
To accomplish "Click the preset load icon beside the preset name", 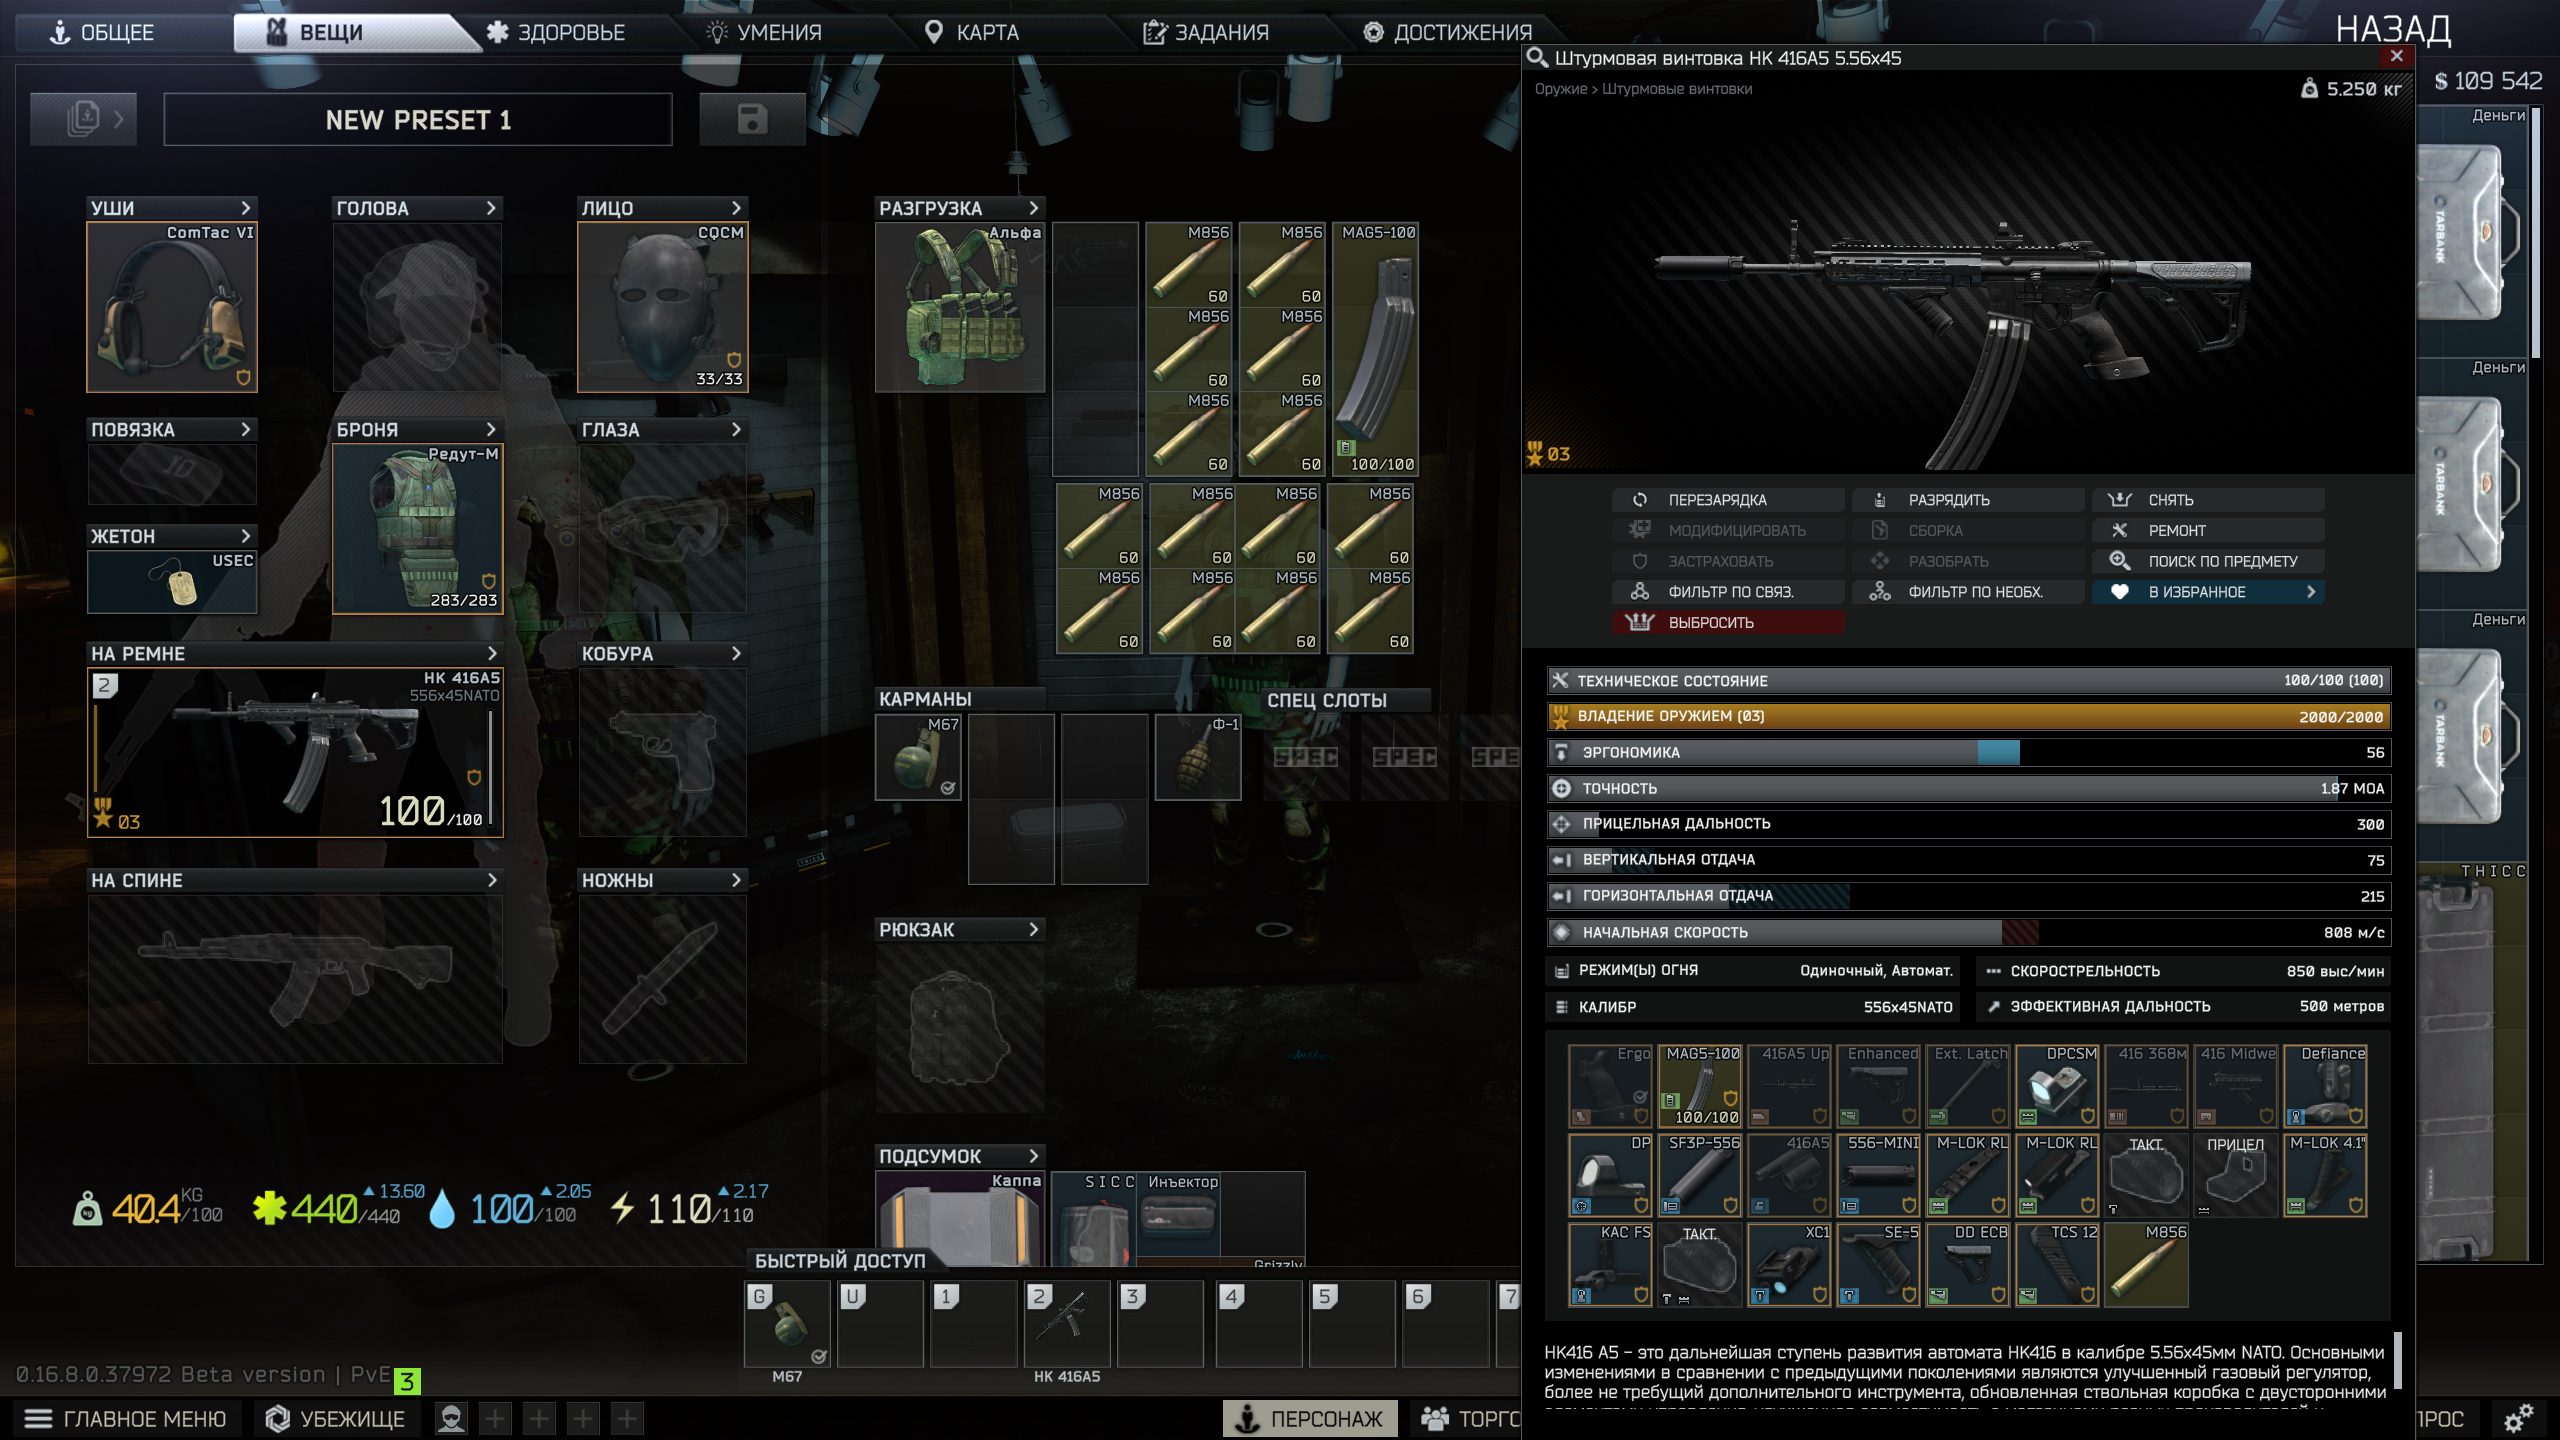I will pyautogui.click(x=84, y=120).
